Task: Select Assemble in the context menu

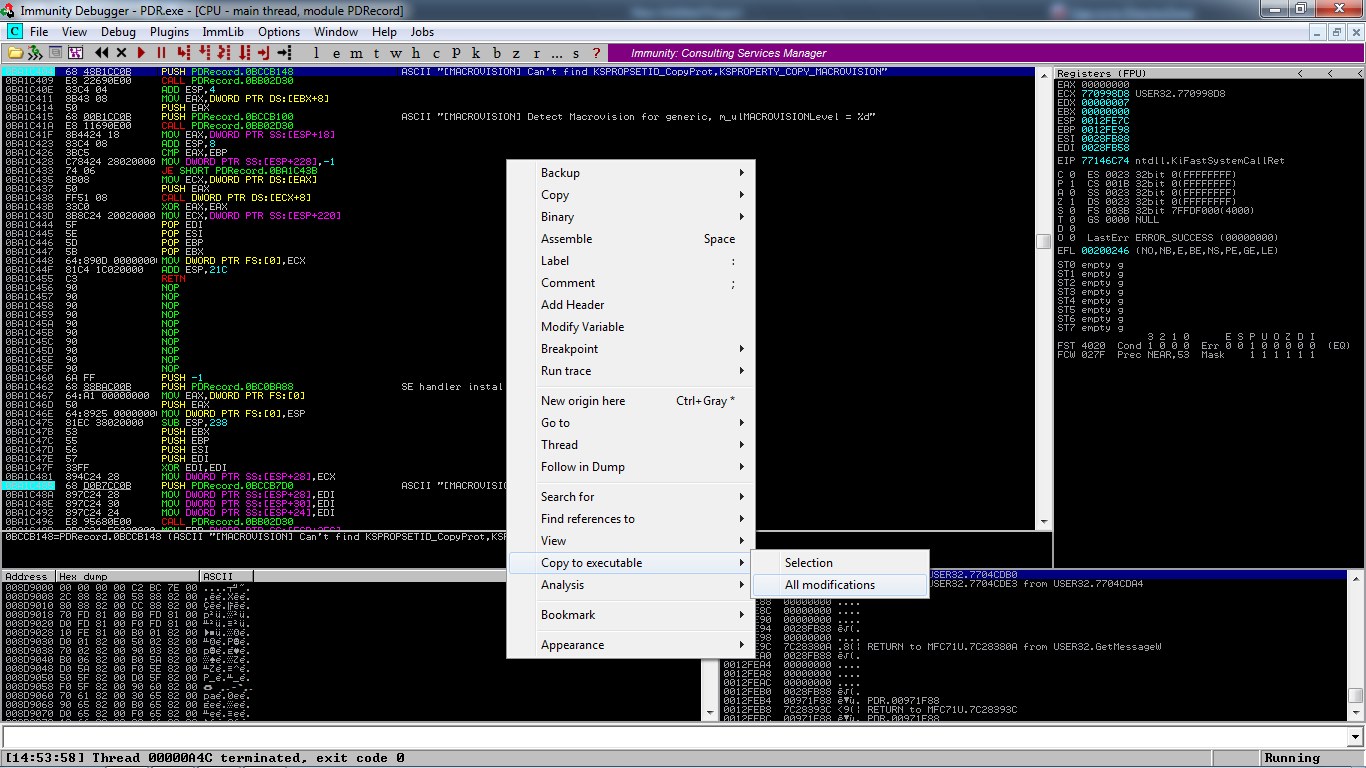Action: pos(631,239)
